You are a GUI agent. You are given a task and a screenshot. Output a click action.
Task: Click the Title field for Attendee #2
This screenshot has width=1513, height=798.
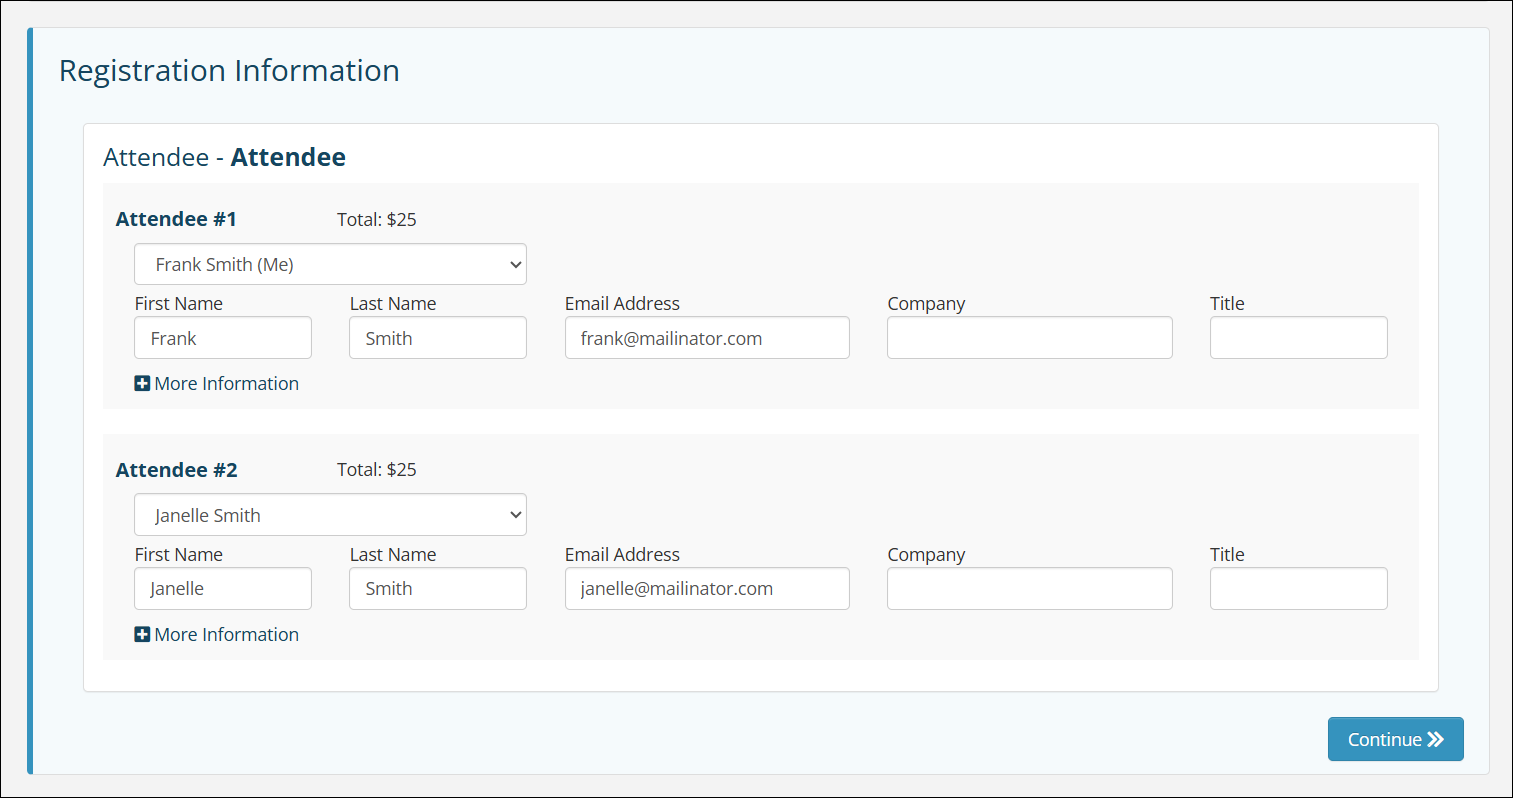[1298, 588]
